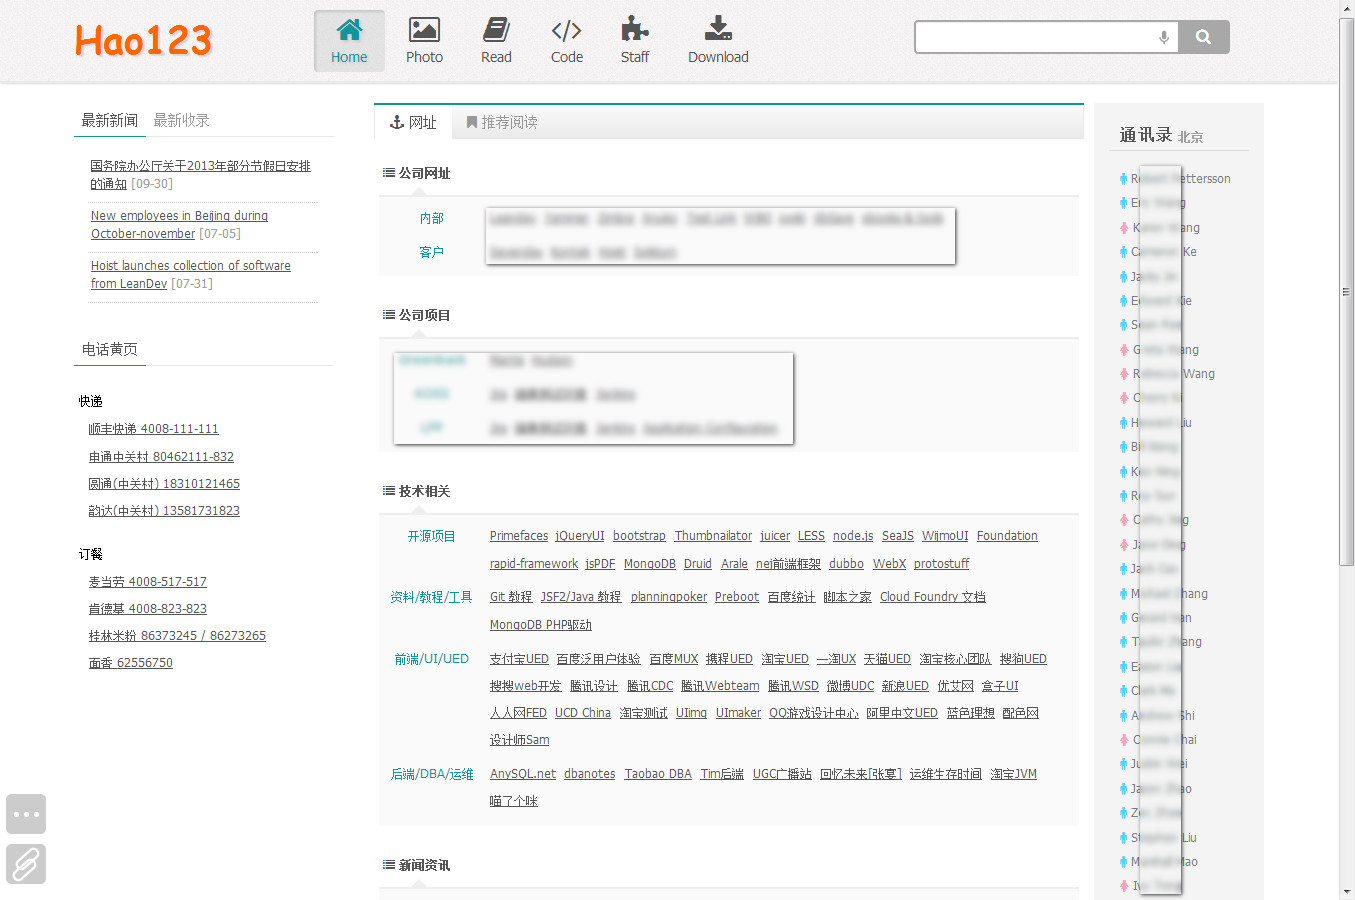Screen dimensions: 1355x900
Task: Click the 开源项目 category label
Action: click(431, 537)
